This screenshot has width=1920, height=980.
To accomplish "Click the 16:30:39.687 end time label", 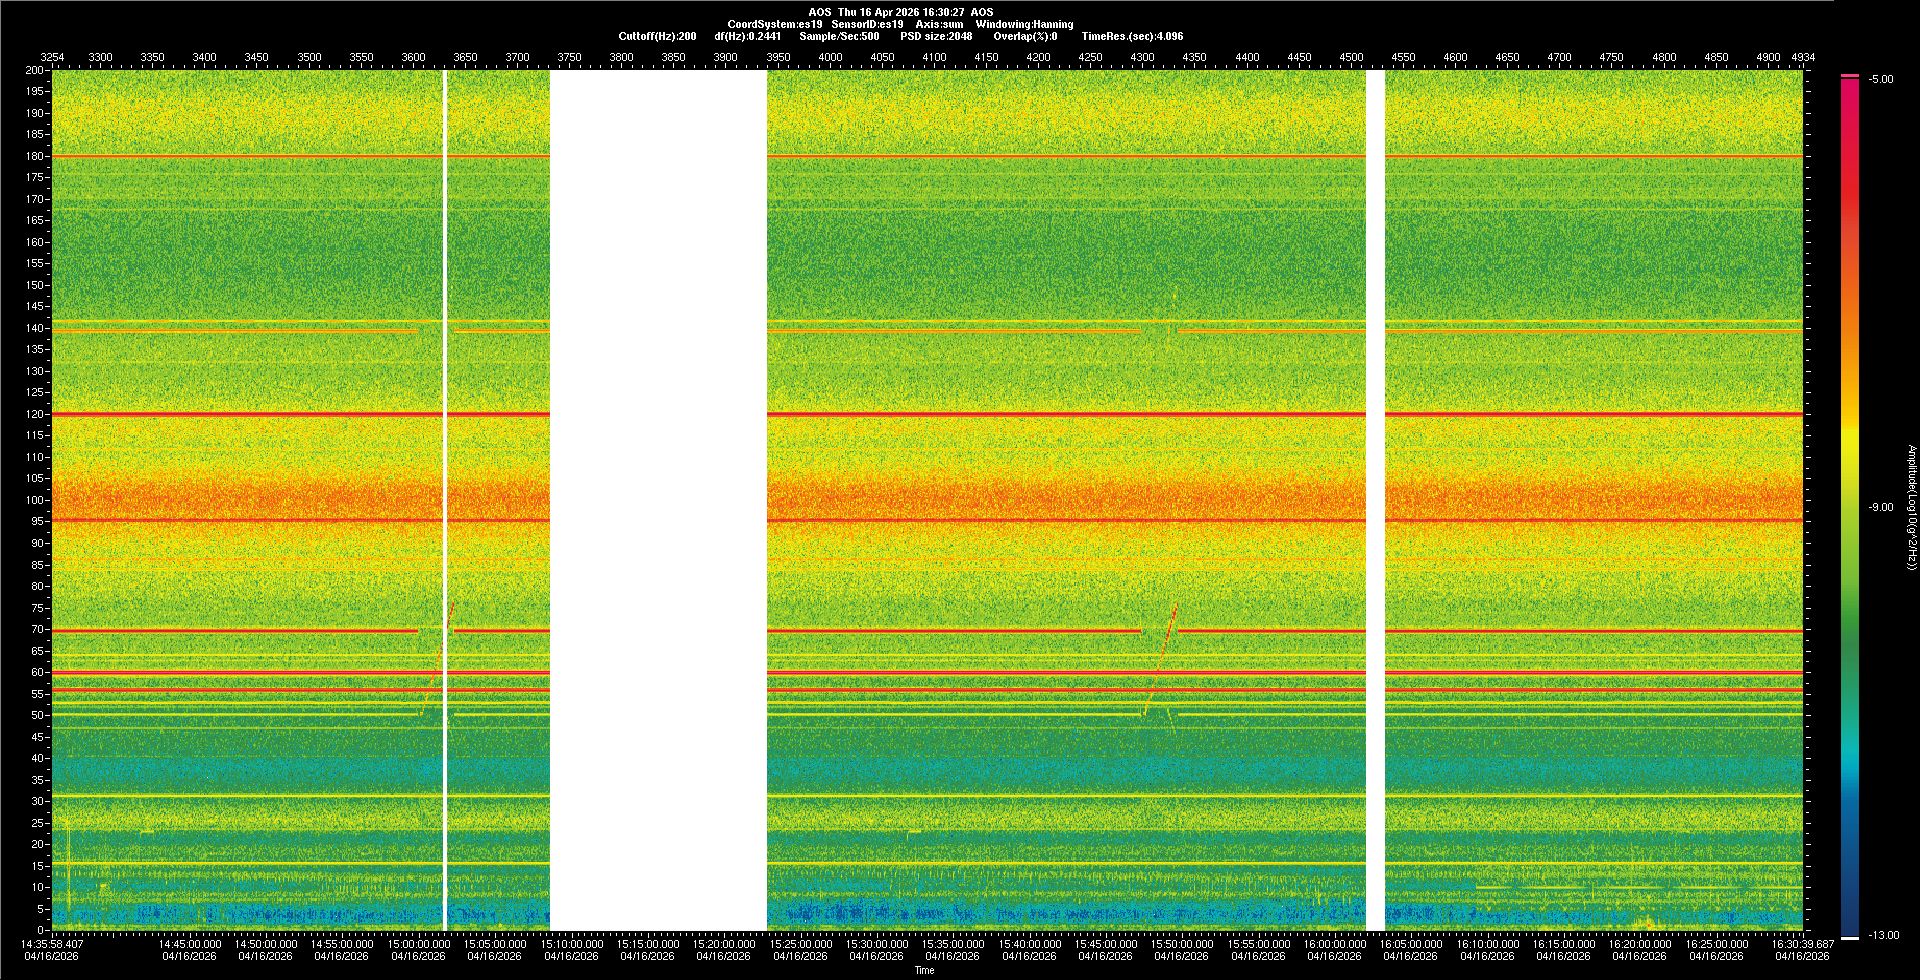I will (x=1801, y=944).
